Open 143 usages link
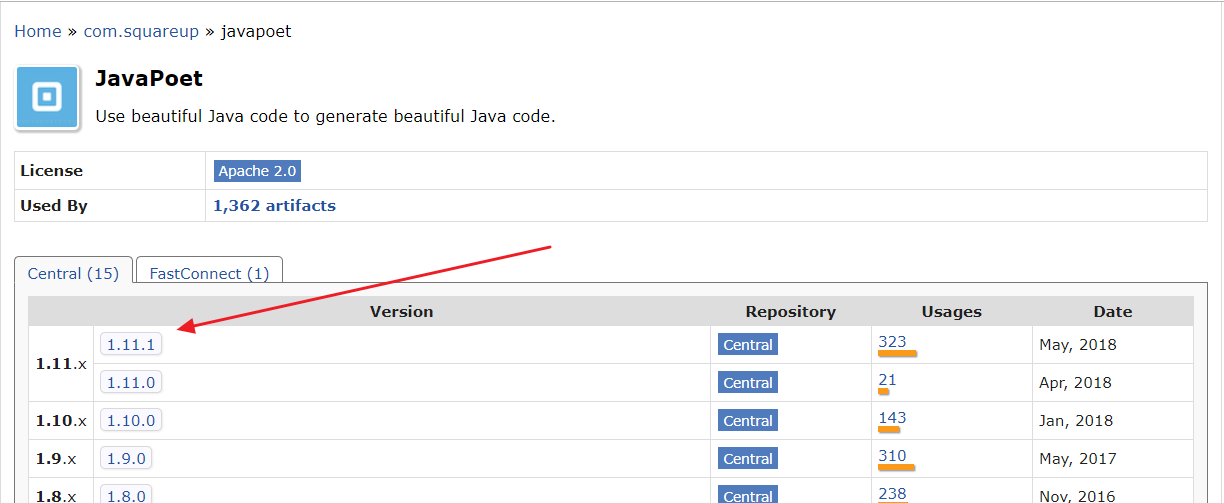Image resolution: width=1224 pixels, height=503 pixels. 892,417
